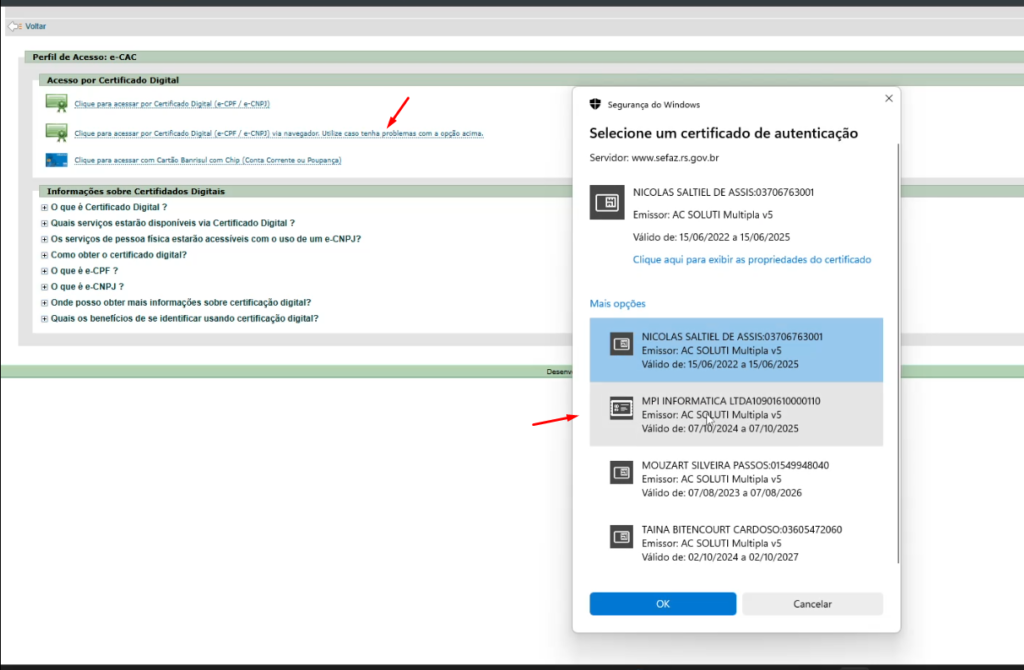Screen dimensions: 1024x670
Task: Click the TAINA BITENCOURT CARDOSO certificate icon
Action: (x=622, y=536)
